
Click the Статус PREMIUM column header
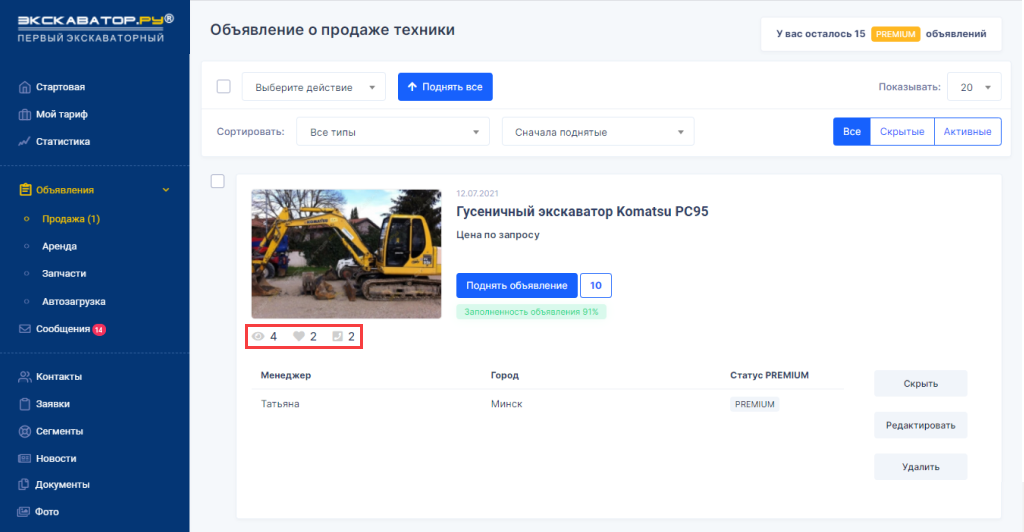coord(769,375)
